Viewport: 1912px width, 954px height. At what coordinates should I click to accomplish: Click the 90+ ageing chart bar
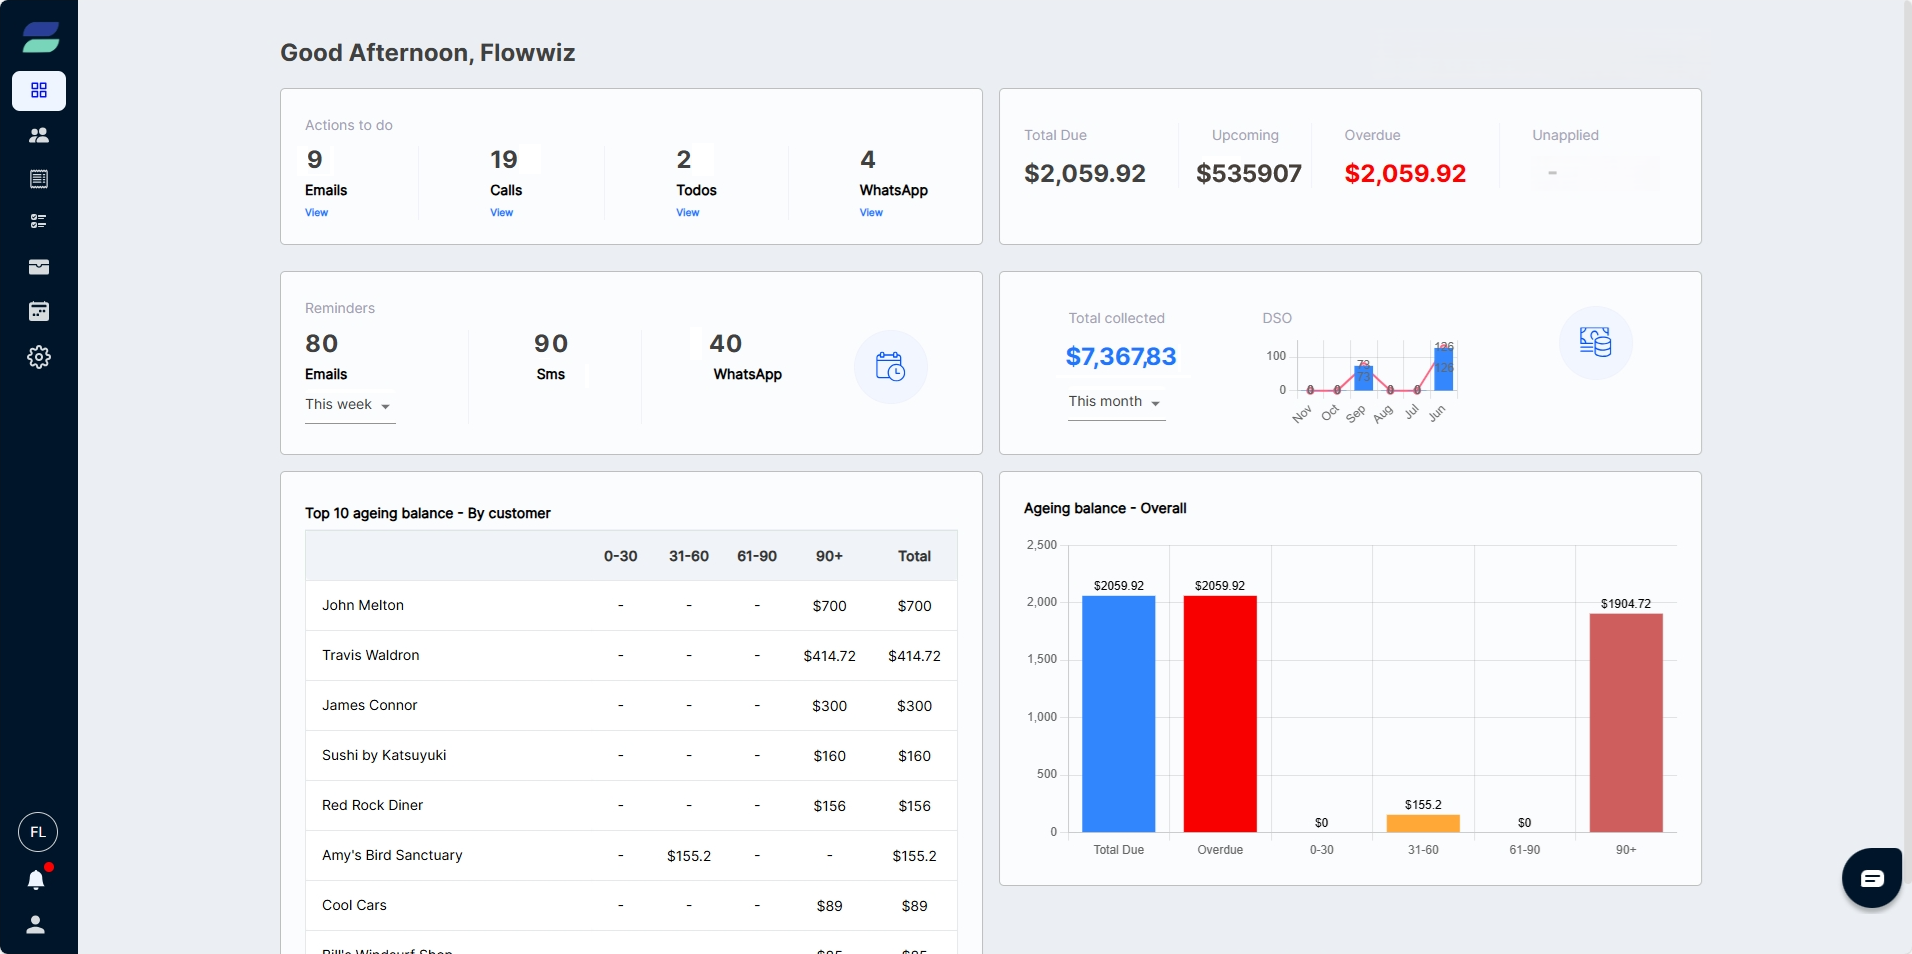(x=1626, y=723)
